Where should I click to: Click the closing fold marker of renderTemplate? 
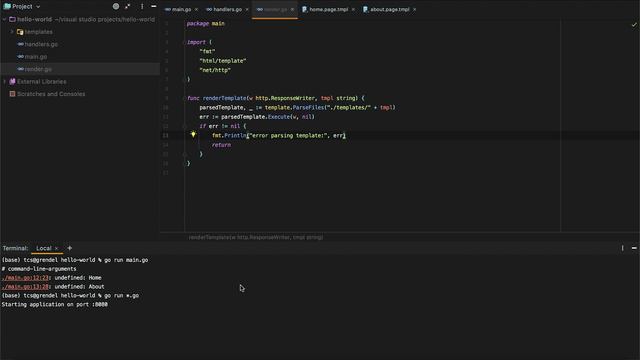[184, 163]
